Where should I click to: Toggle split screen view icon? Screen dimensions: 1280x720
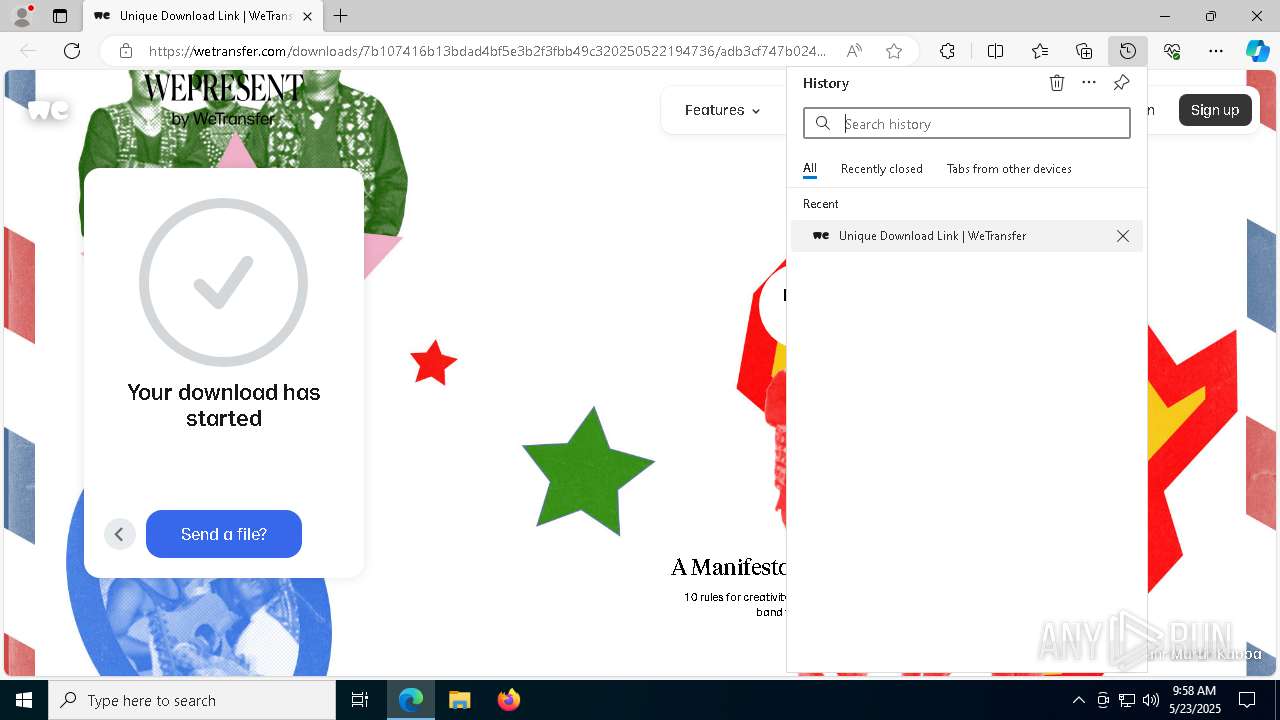(x=995, y=51)
